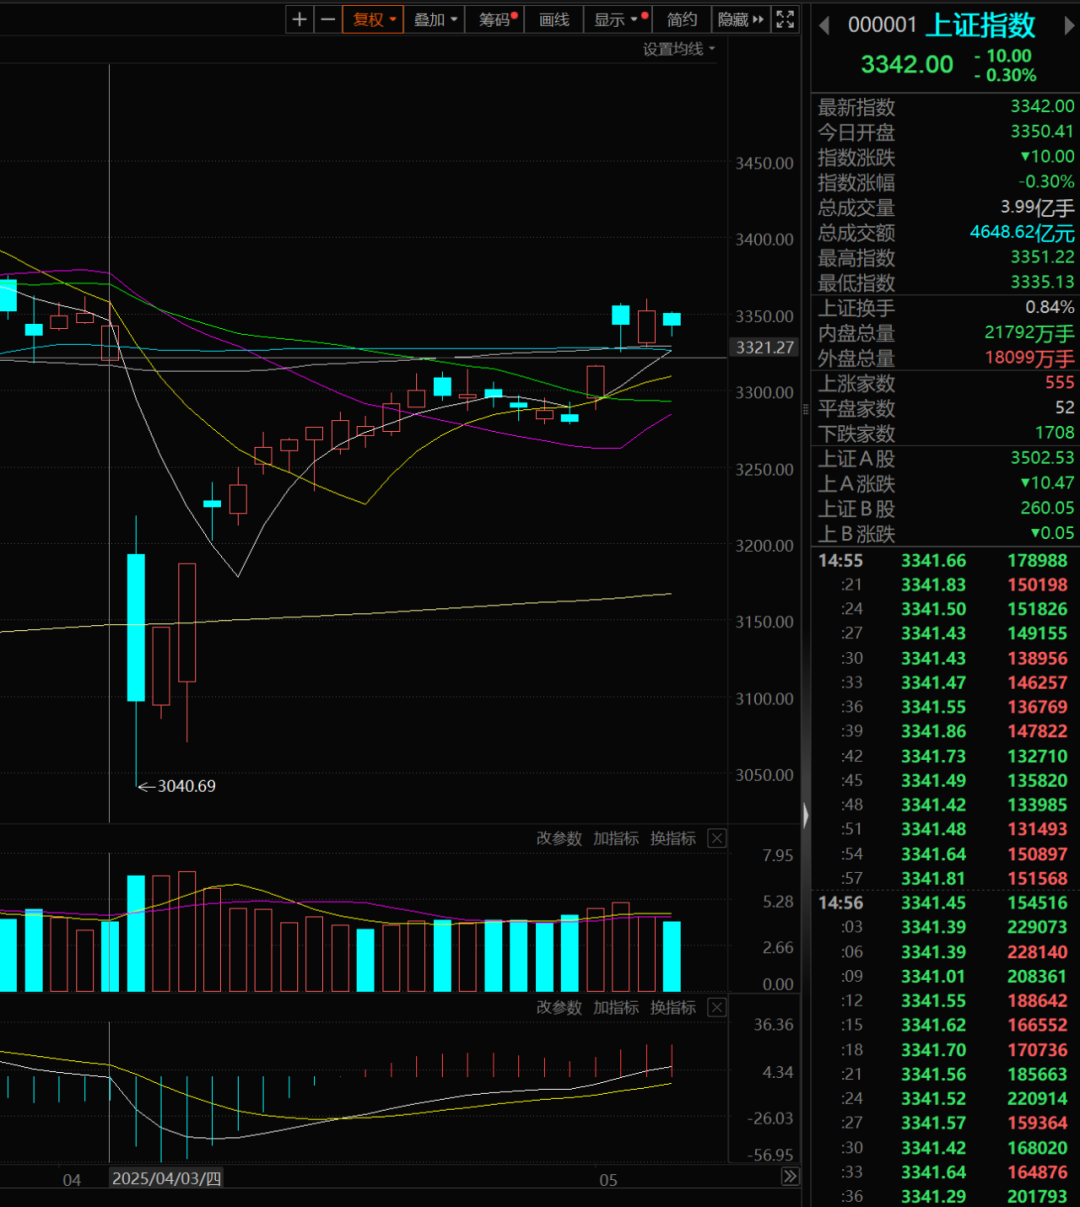The image size is (1080, 1207).
Task: Click 换指标 in volume panel
Action: tap(673, 839)
